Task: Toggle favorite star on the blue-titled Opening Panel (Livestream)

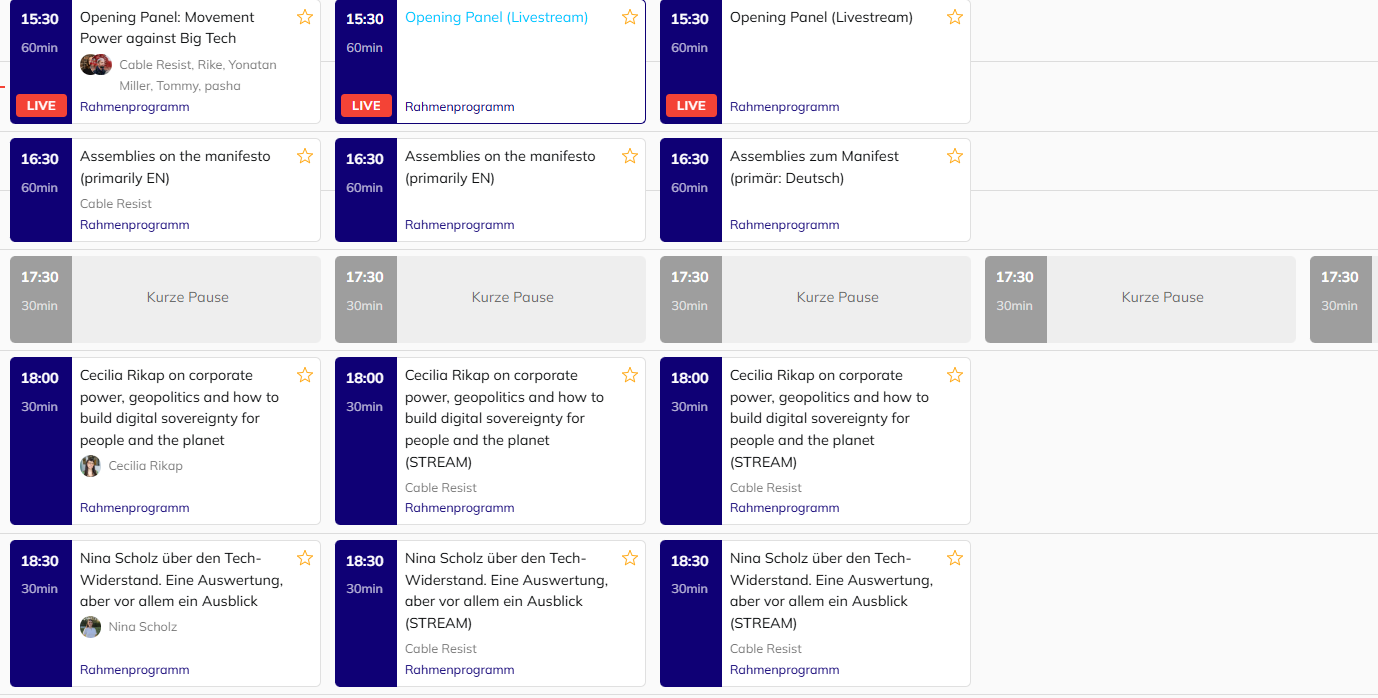Action: pyautogui.click(x=630, y=17)
